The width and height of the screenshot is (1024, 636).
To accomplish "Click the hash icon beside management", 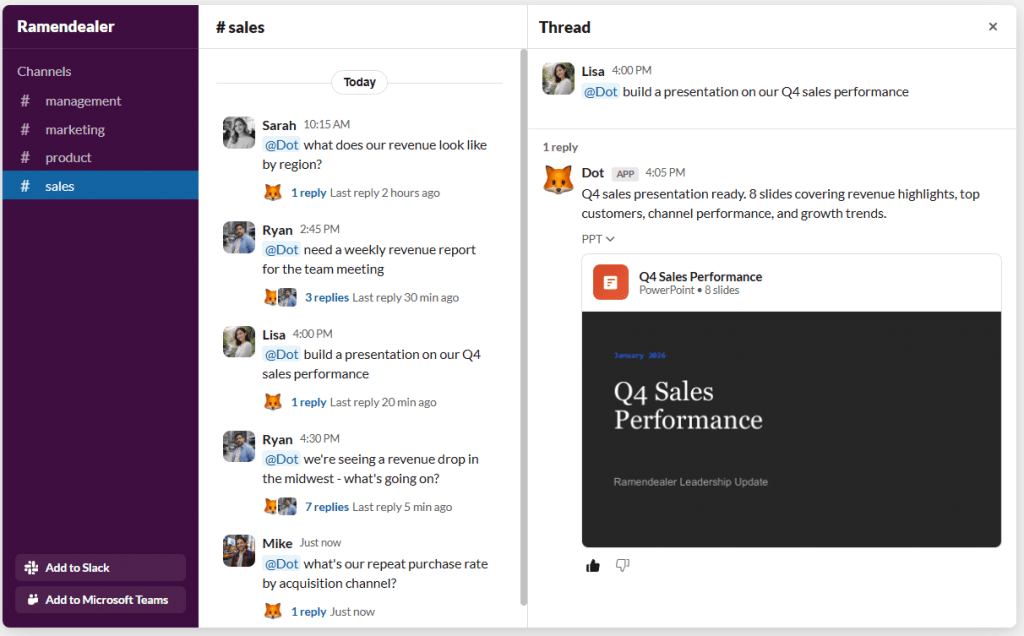I will 25,101.
